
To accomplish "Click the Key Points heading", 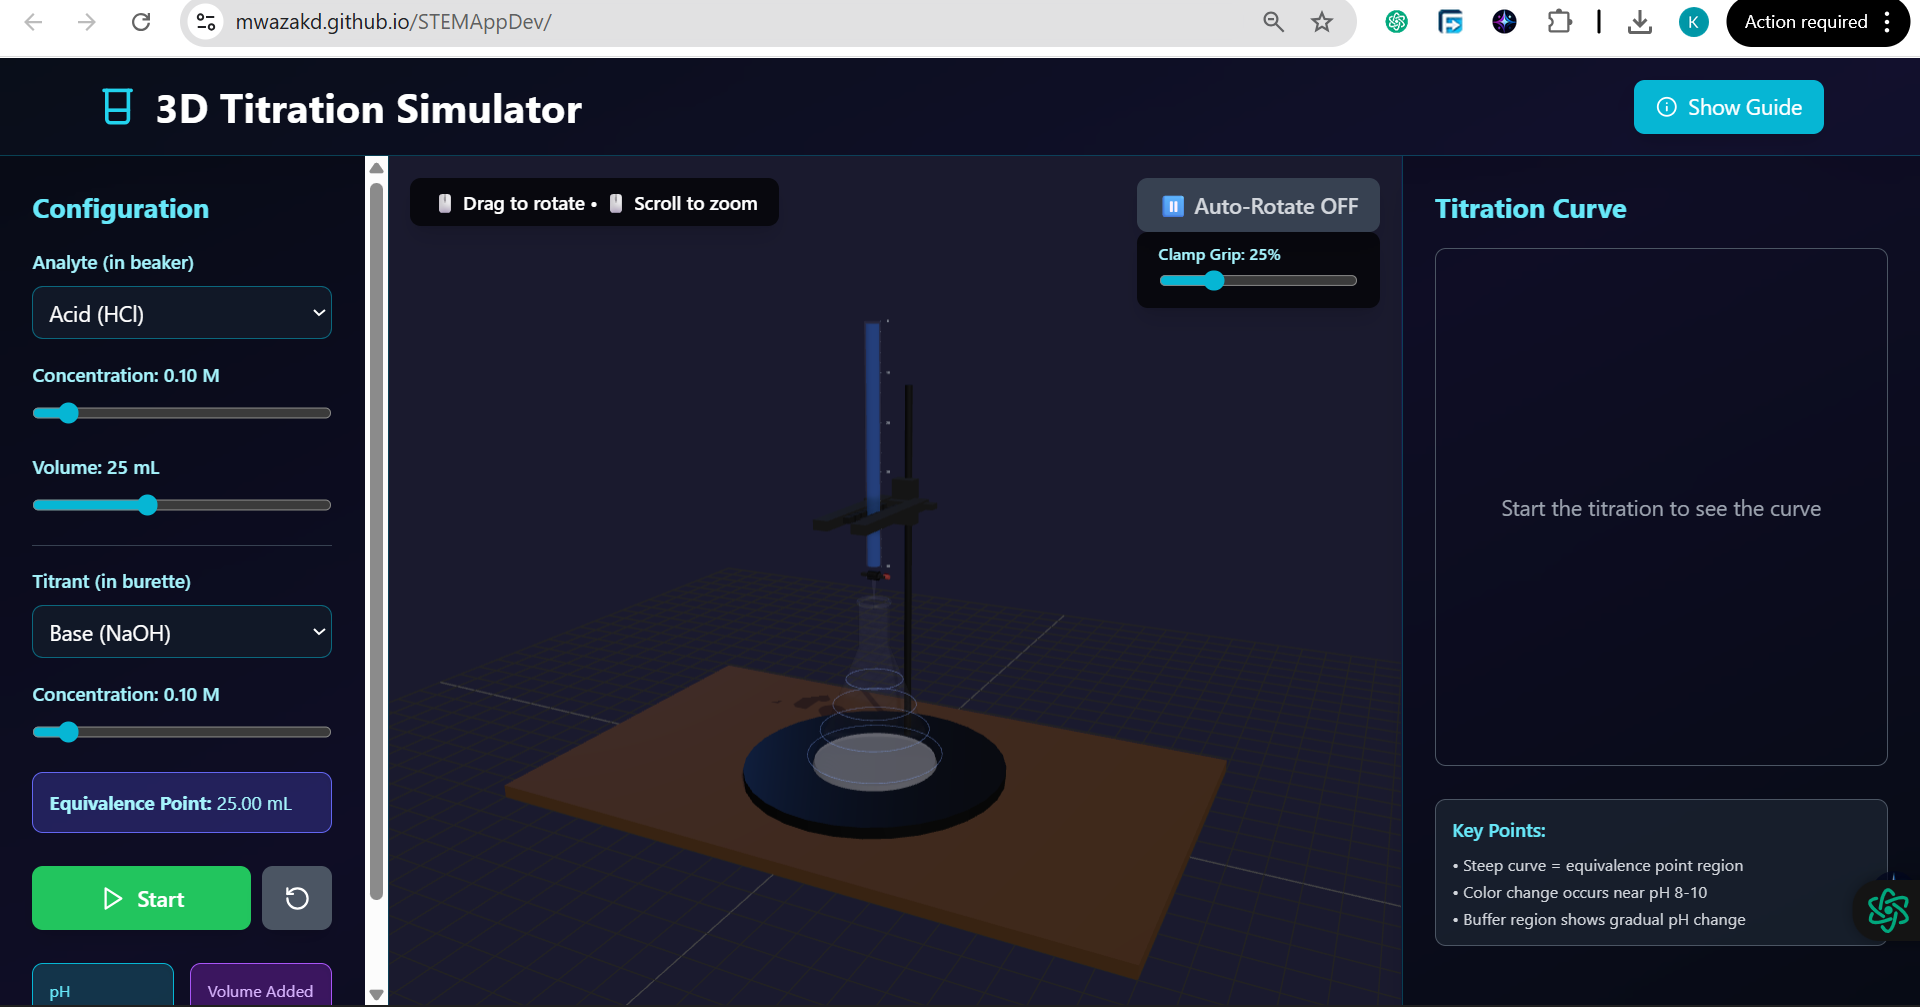I will [1499, 830].
